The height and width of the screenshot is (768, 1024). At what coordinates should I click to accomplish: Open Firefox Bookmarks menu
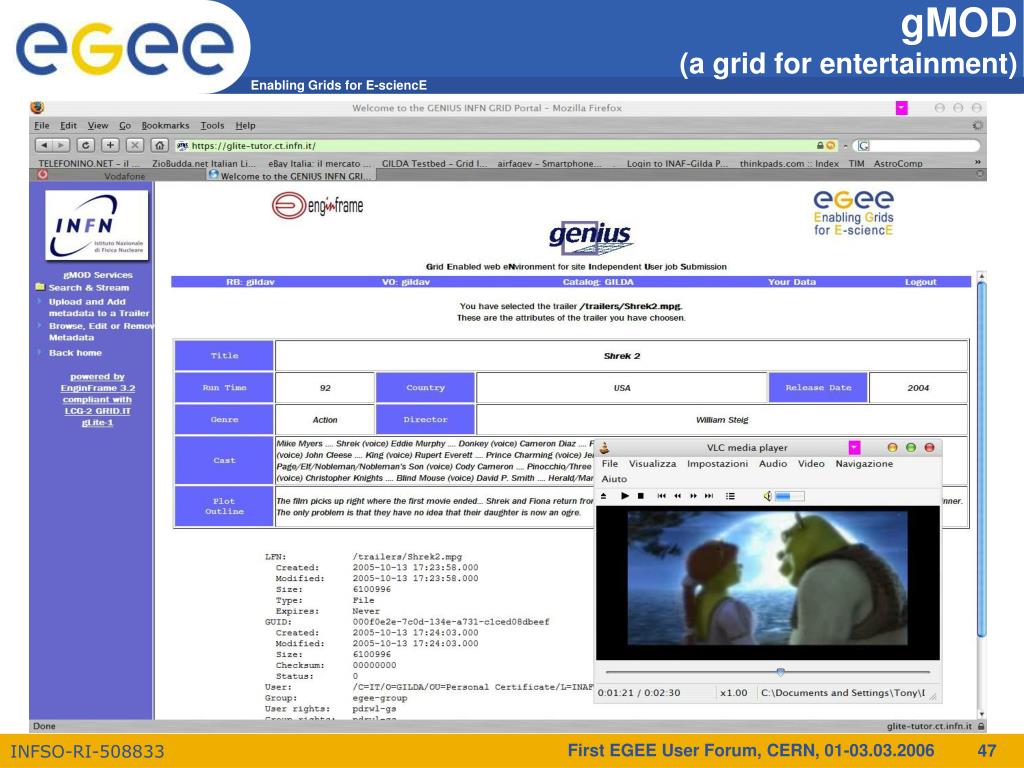[x=165, y=125]
